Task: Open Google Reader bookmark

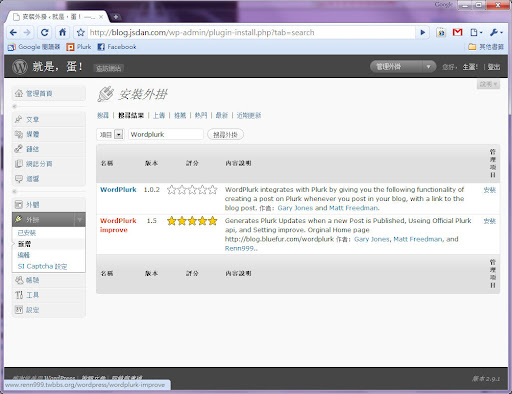Action: pyautogui.click(x=34, y=47)
